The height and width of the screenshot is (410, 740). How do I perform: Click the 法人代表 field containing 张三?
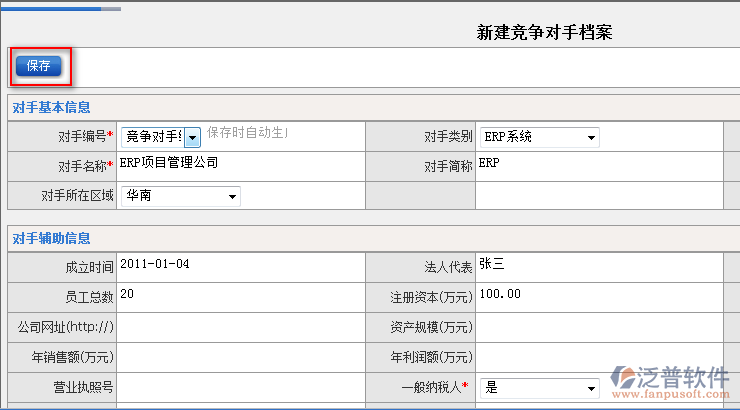click(598, 266)
